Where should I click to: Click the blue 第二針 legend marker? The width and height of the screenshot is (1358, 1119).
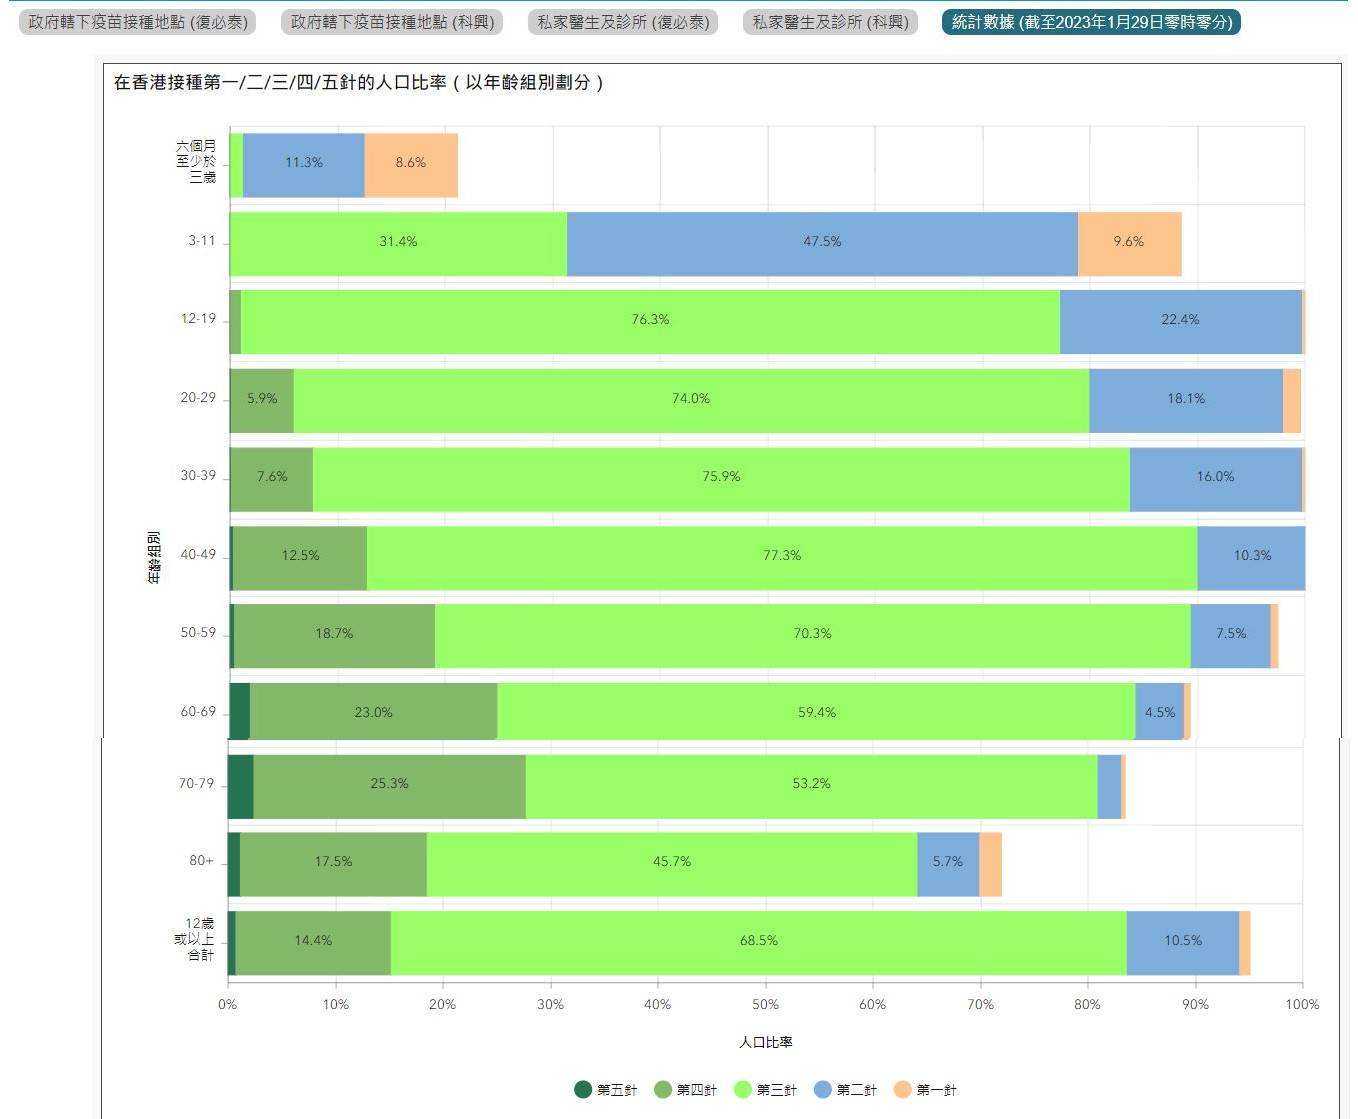tap(823, 1090)
